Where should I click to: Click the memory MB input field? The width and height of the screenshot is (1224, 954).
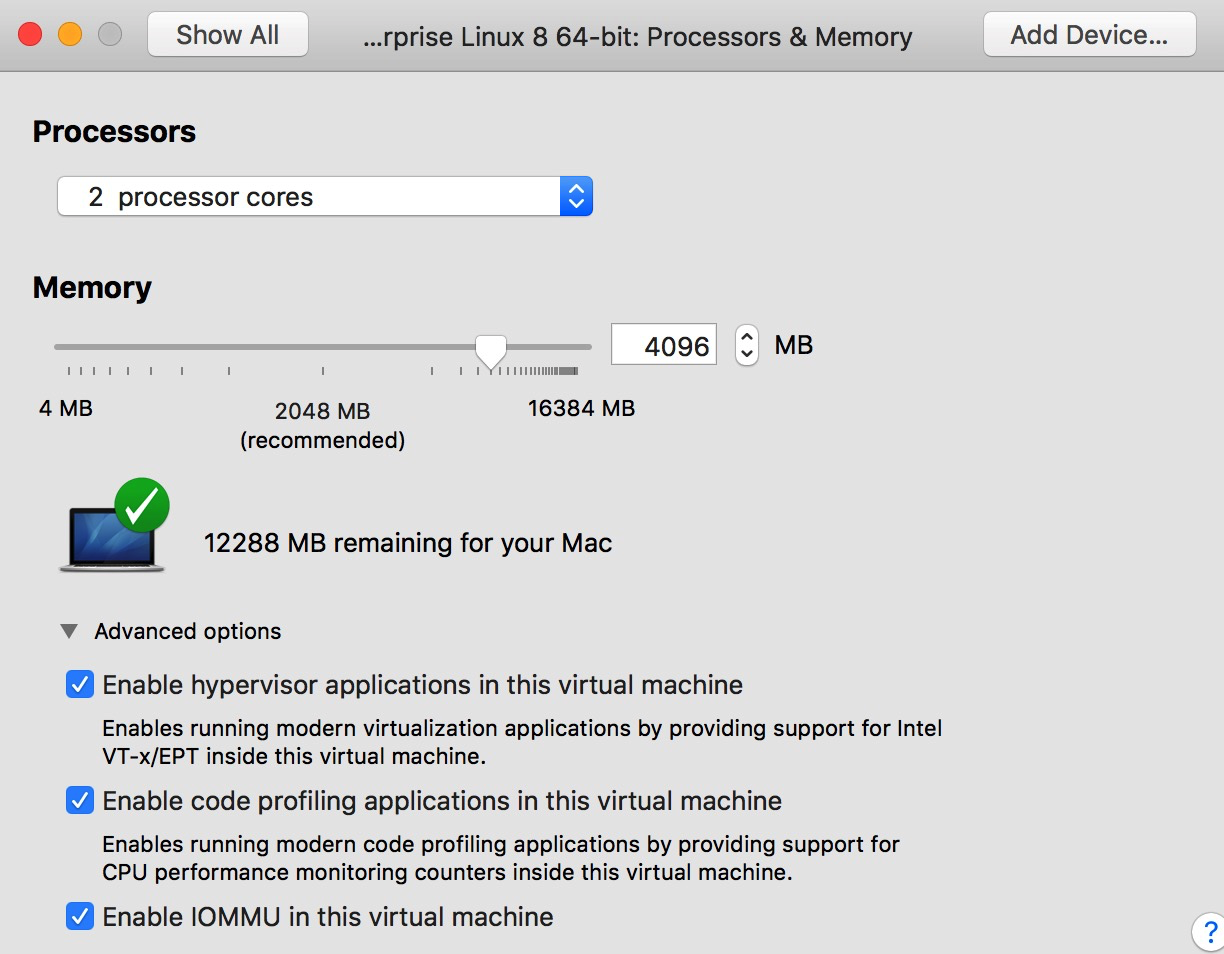(664, 346)
